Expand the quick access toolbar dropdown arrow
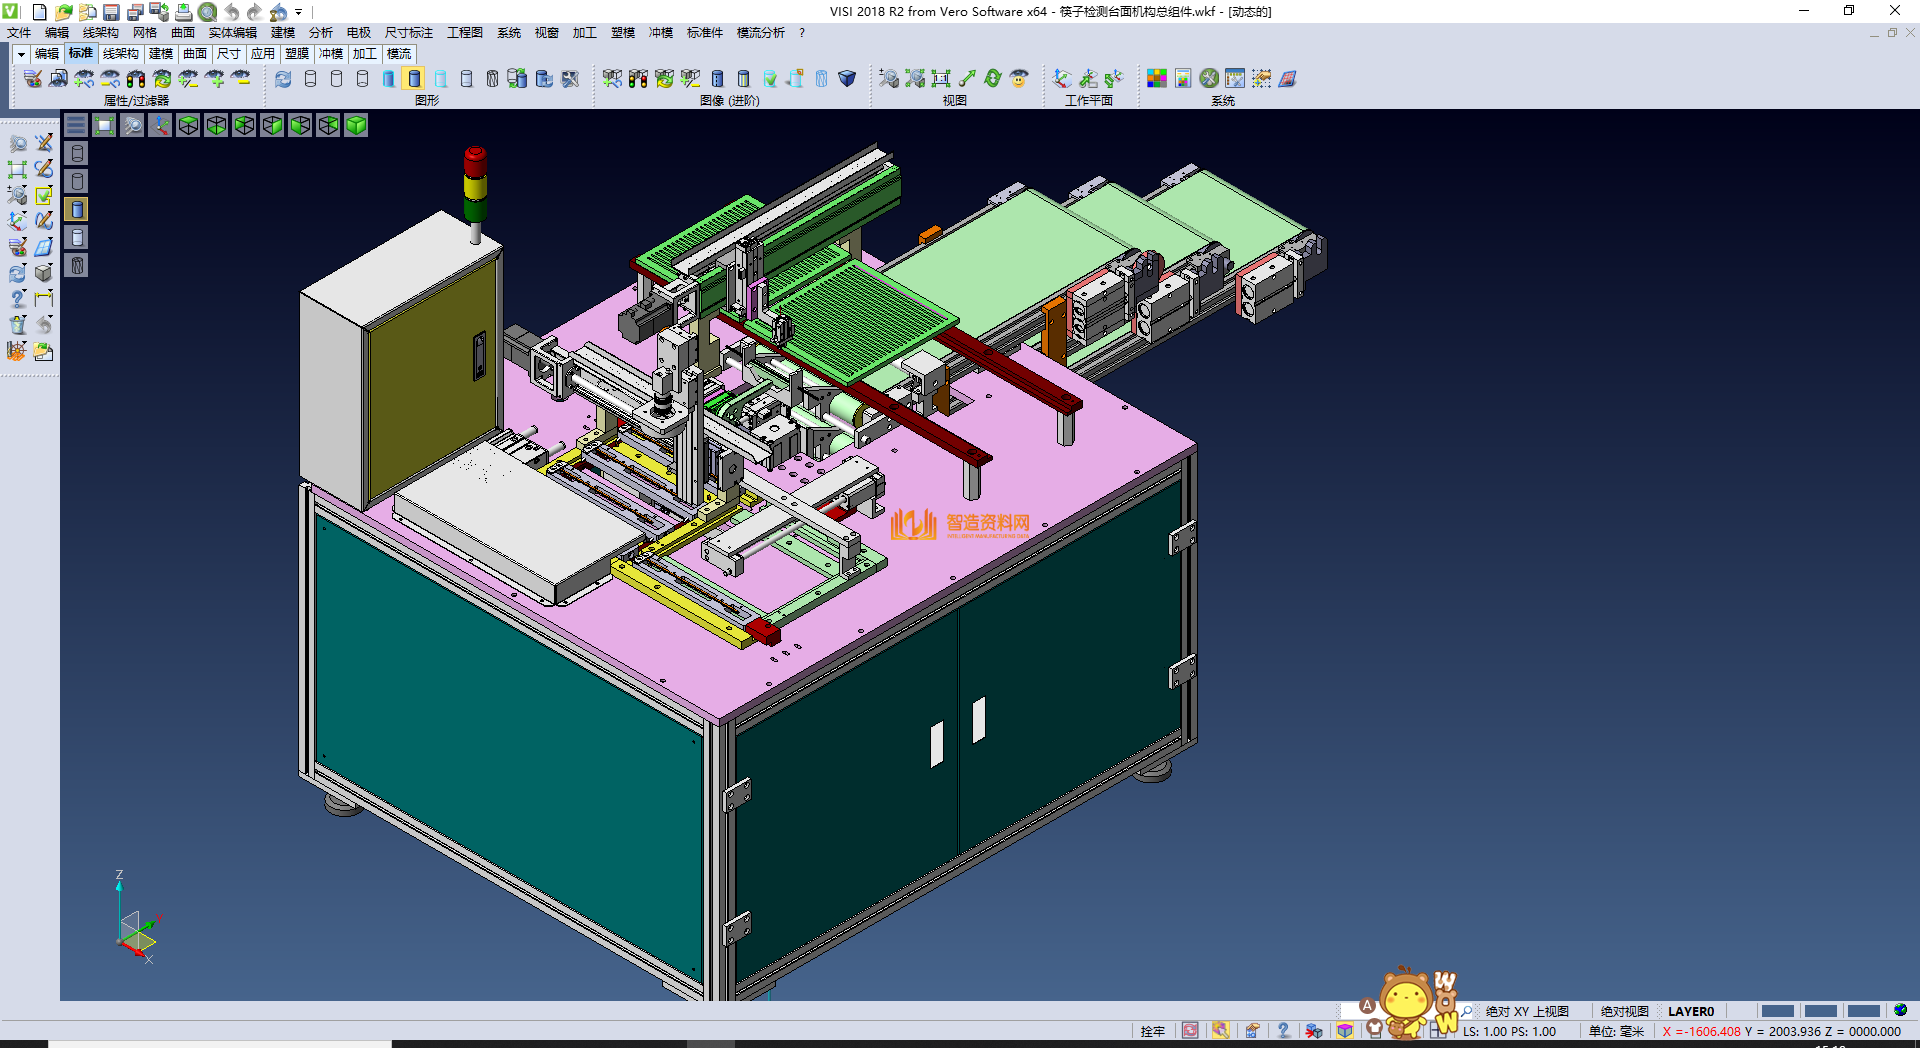 tap(299, 13)
